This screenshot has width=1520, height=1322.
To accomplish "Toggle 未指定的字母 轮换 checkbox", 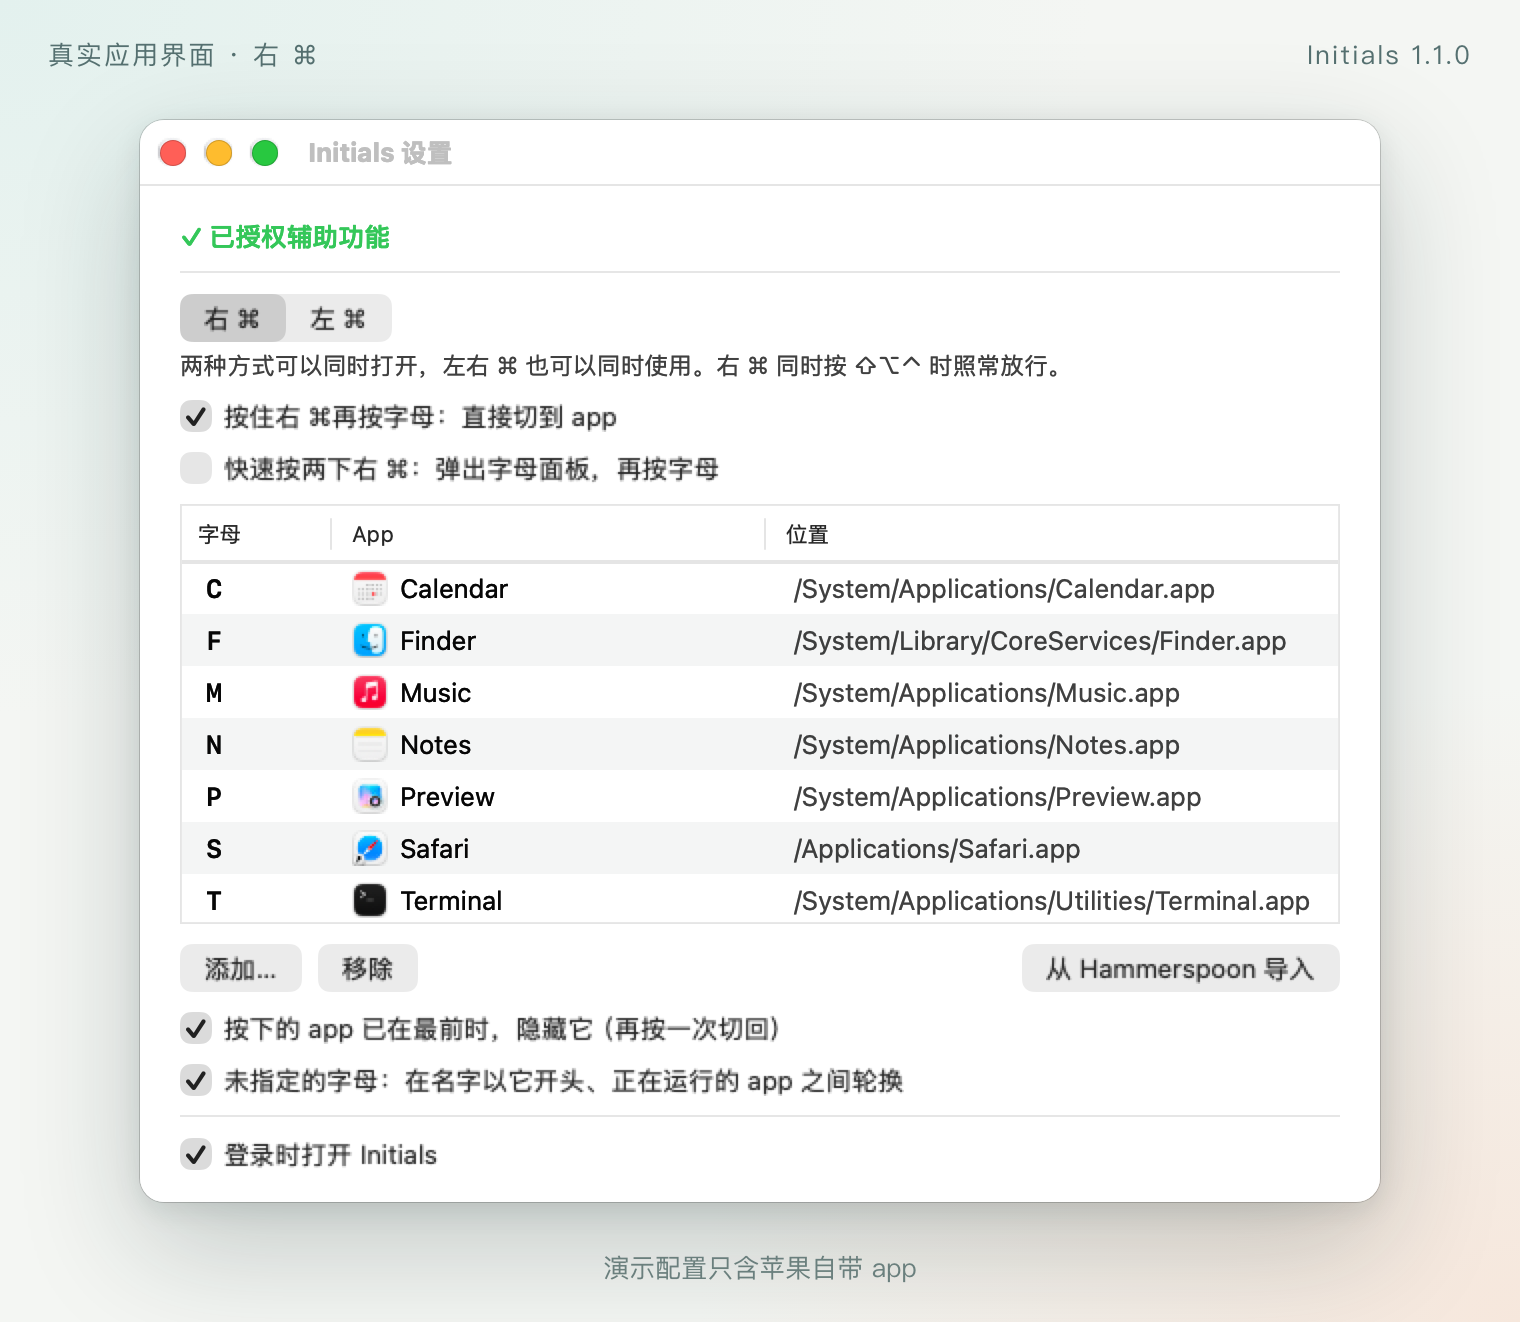I will click(x=196, y=1080).
